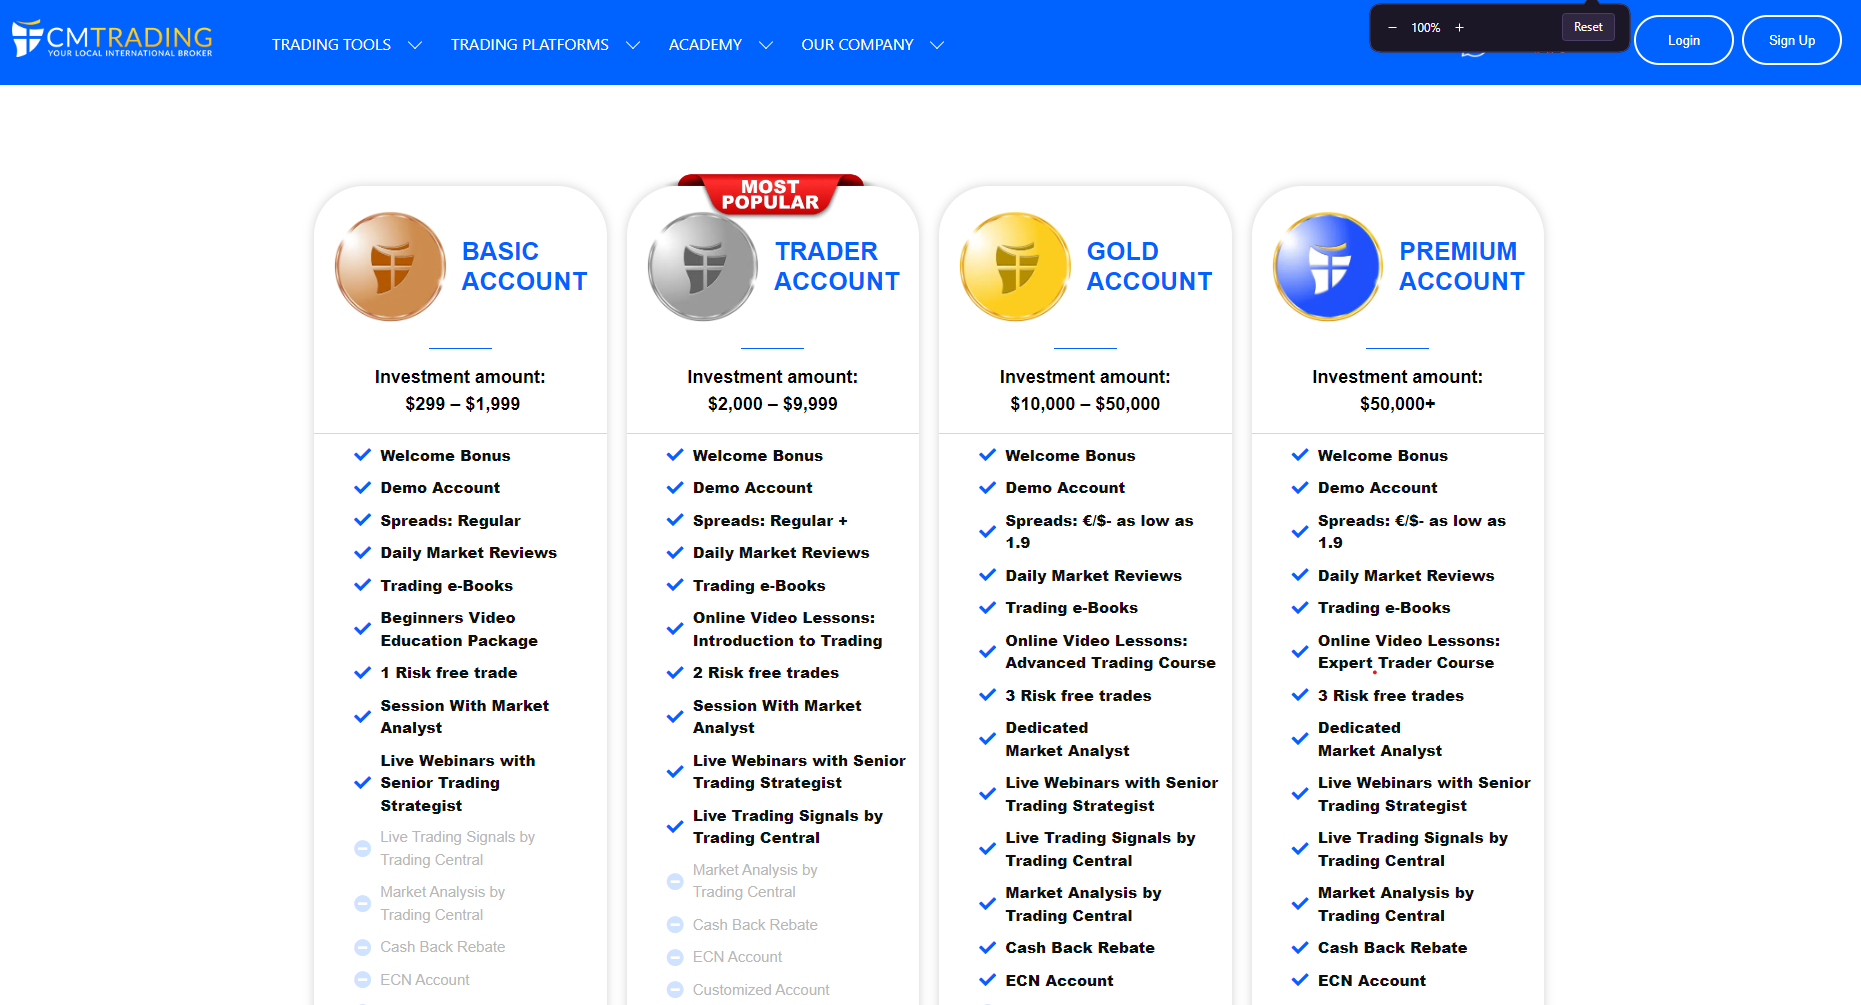Click Trader disabled Market Analysis icon
Screen dimensions: 1861x1005
click(x=675, y=881)
